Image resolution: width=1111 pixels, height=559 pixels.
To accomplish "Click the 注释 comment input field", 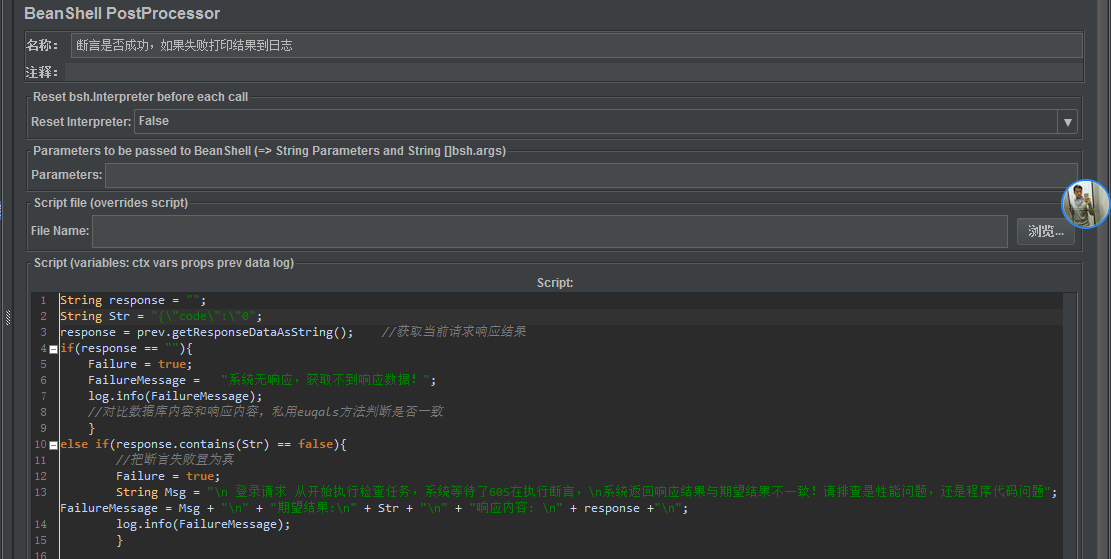I will 574,72.
